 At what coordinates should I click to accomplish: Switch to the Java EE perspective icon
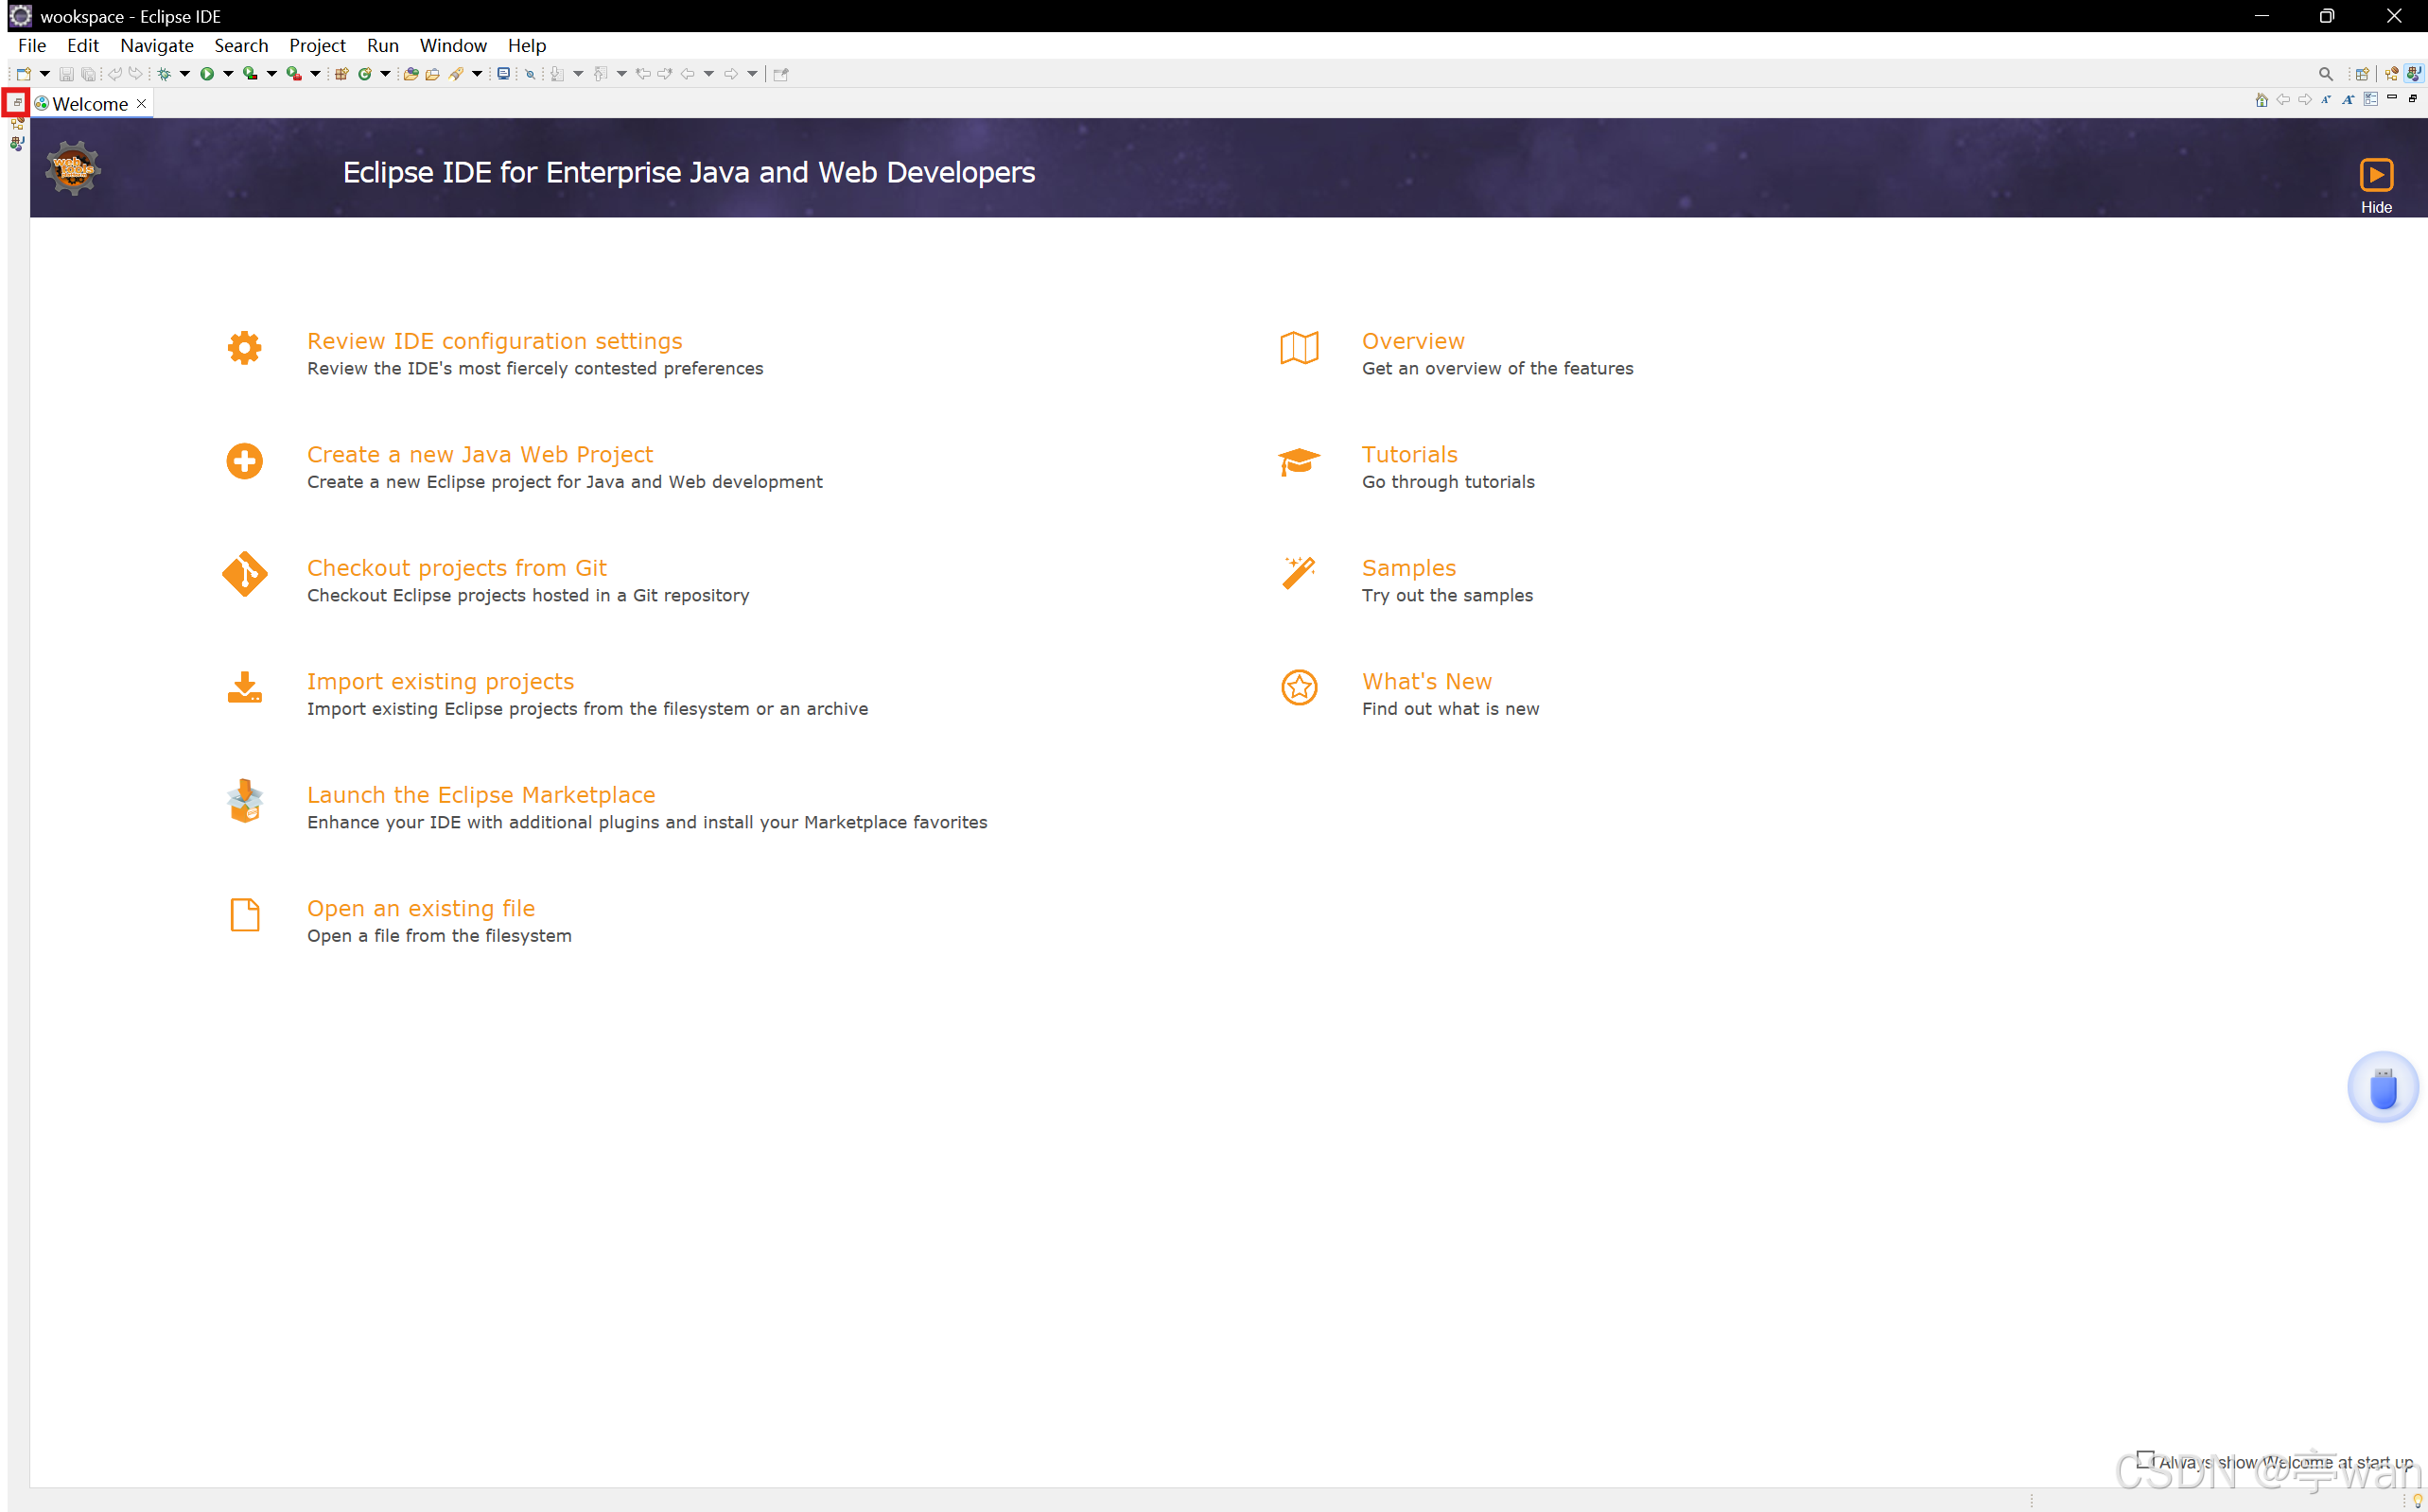click(2391, 74)
